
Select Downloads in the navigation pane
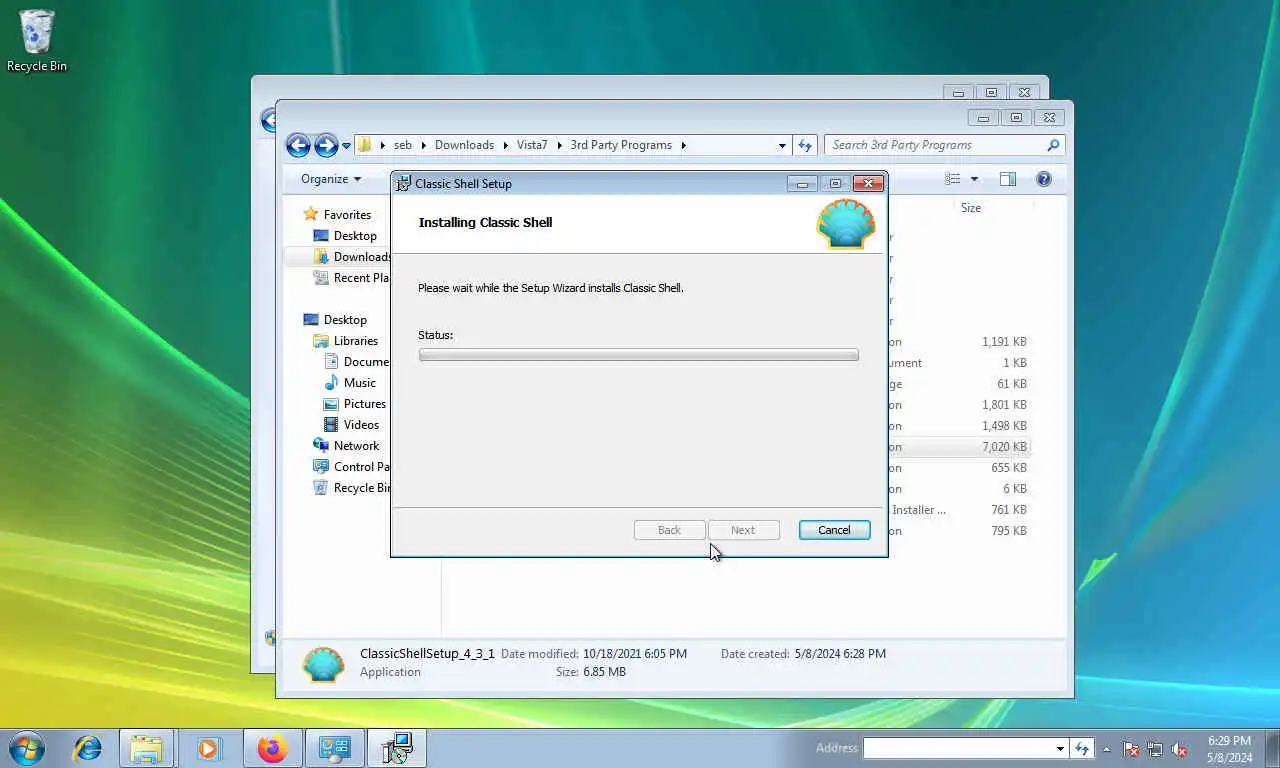352,257
